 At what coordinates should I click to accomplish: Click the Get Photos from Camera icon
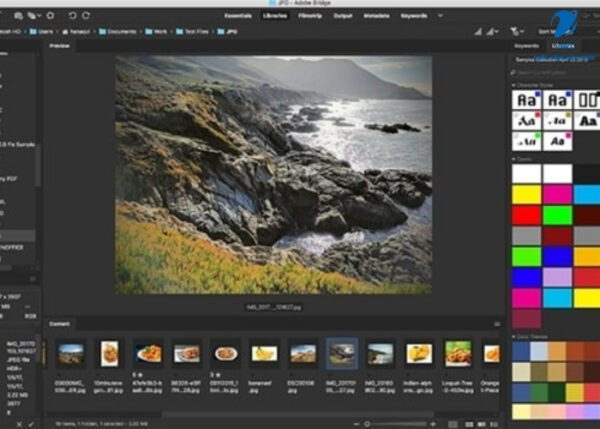(x=18, y=16)
